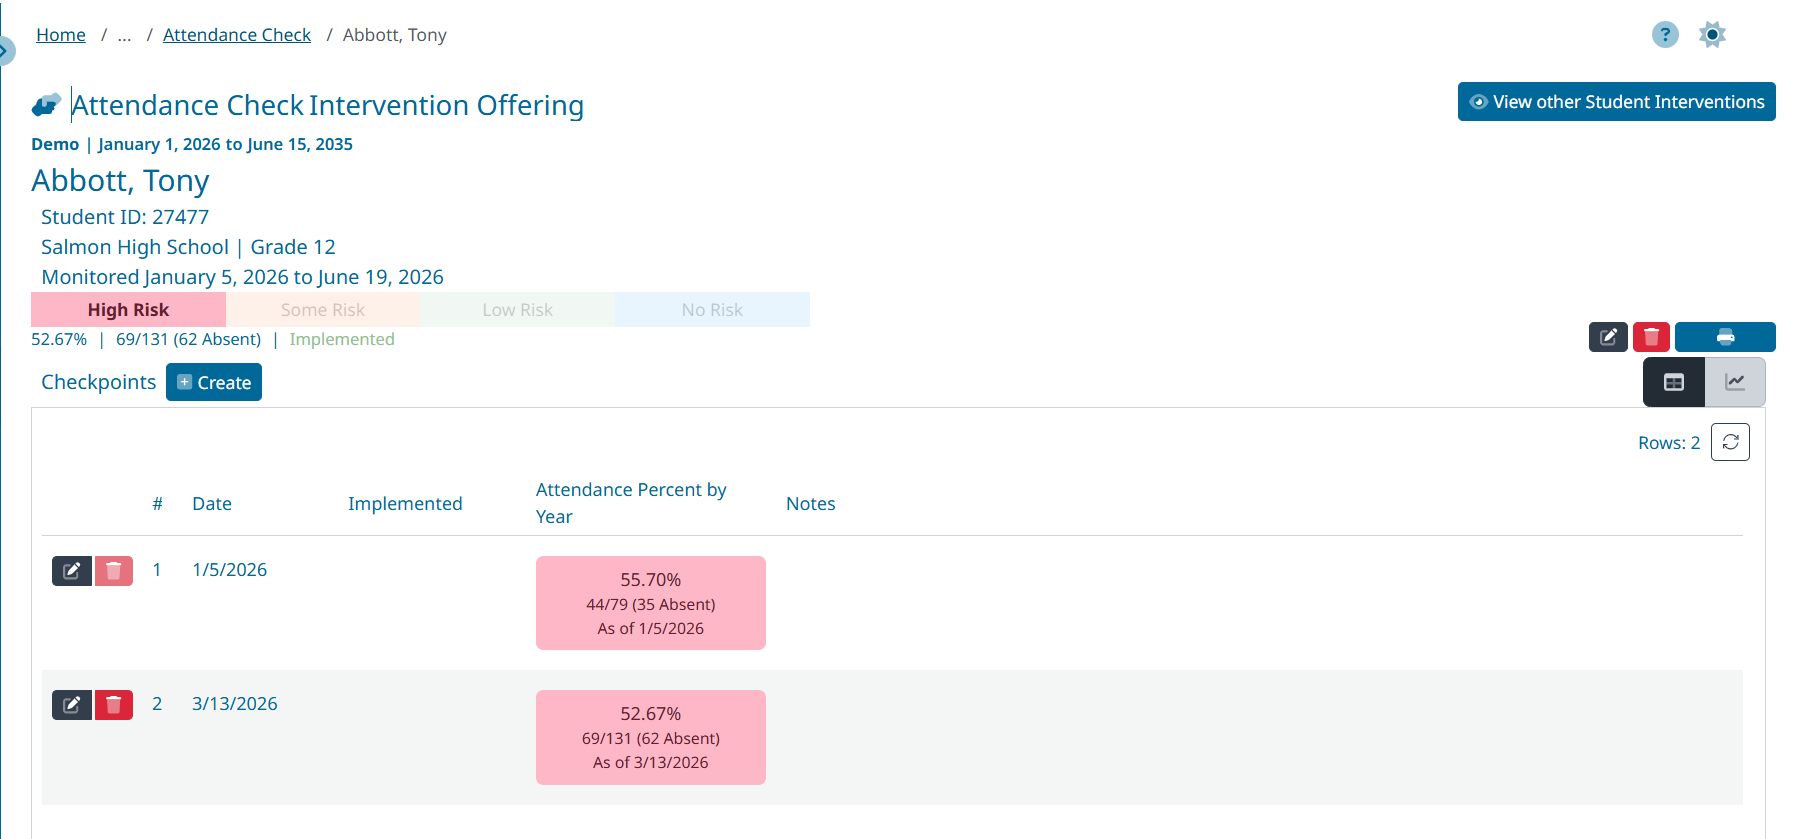
Task: Click the 52.67% attendance percent cell
Action: coord(650,737)
